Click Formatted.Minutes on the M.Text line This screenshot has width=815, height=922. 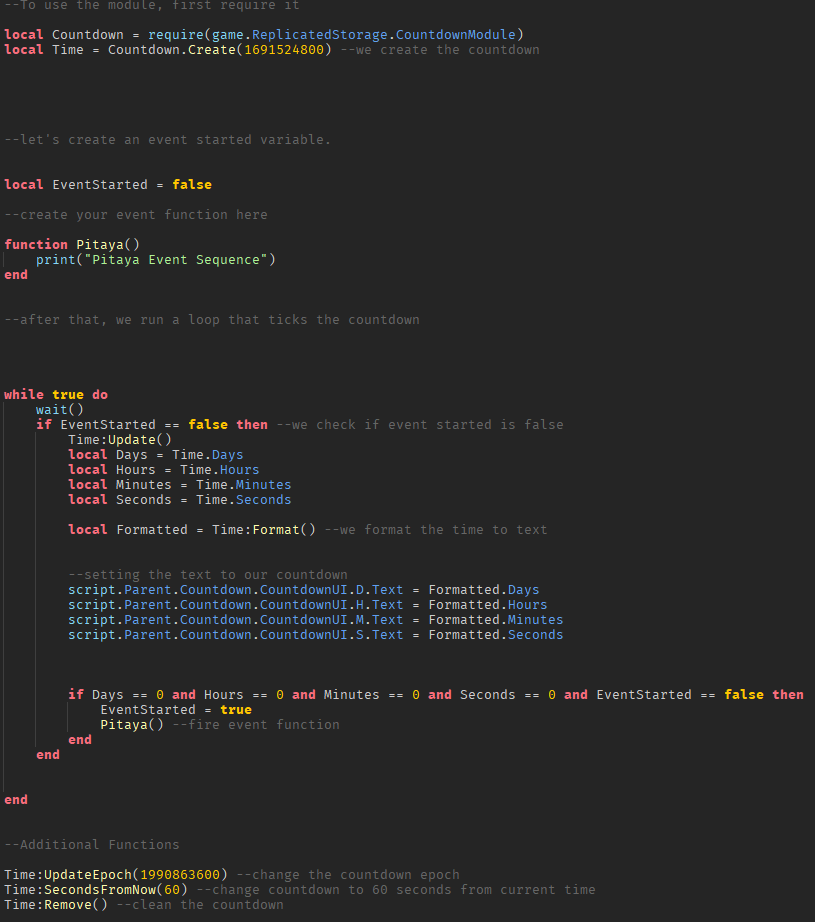[x=496, y=620]
